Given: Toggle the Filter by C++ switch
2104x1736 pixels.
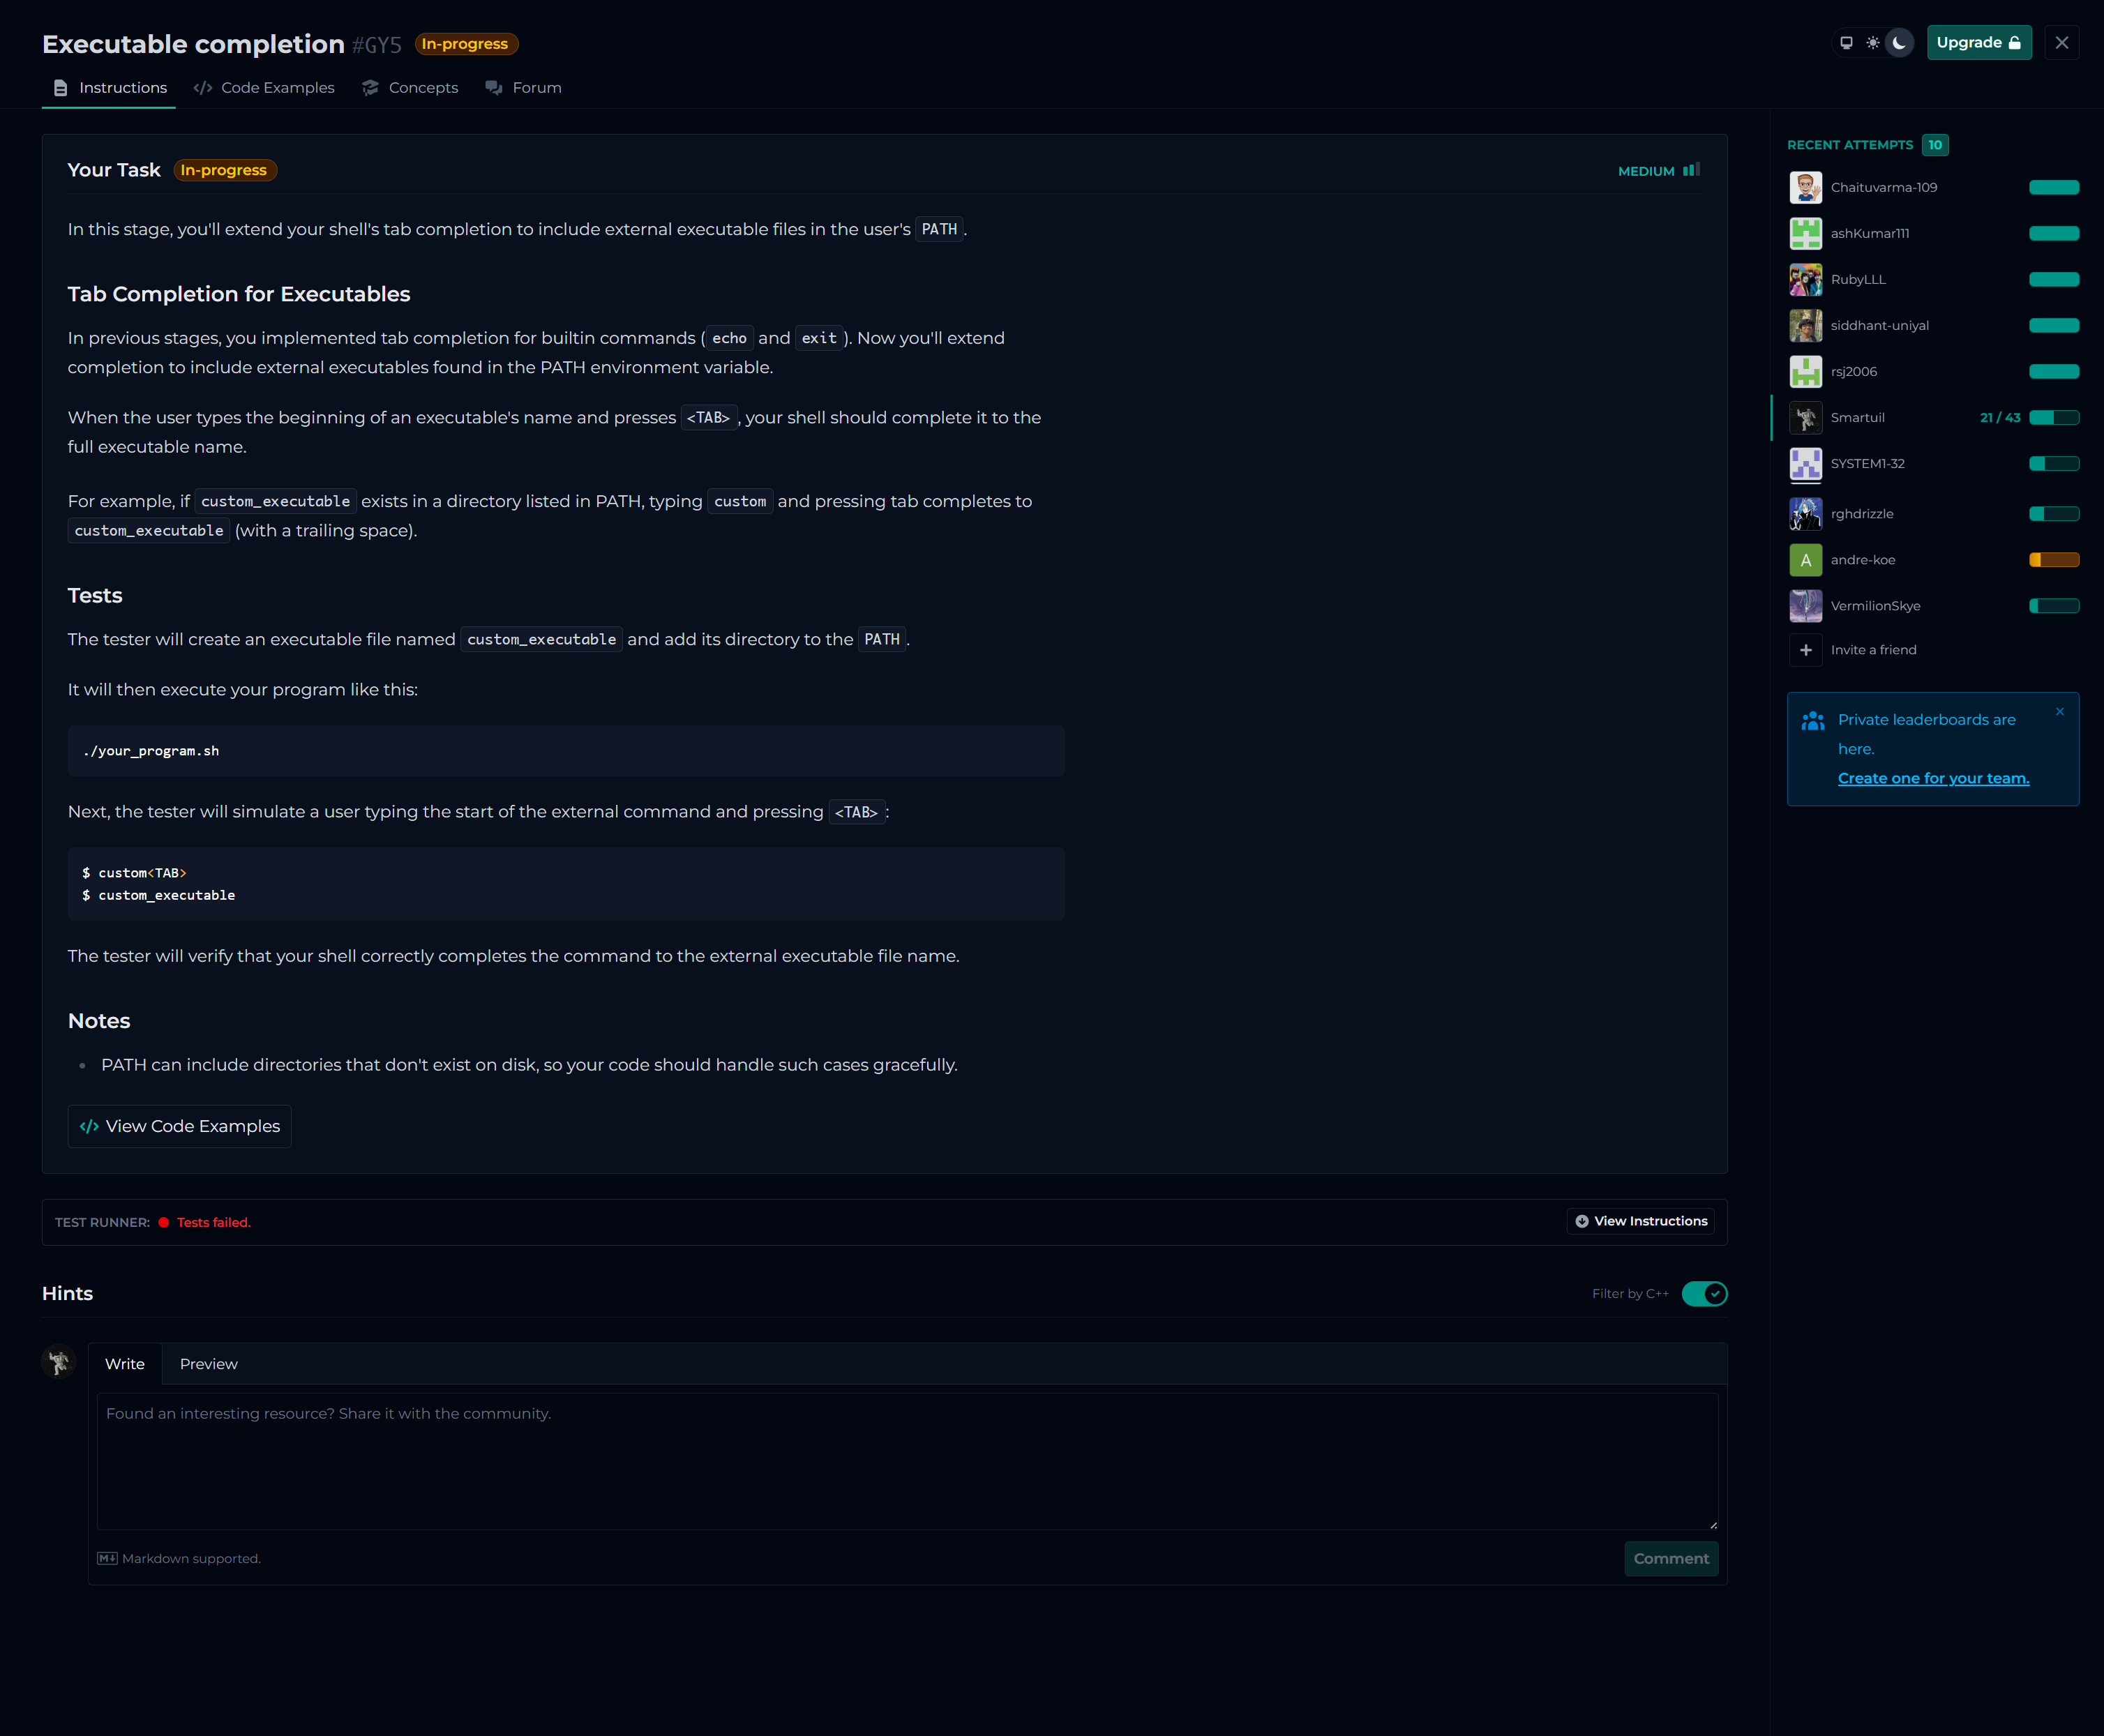Looking at the screenshot, I should 1704,1294.
